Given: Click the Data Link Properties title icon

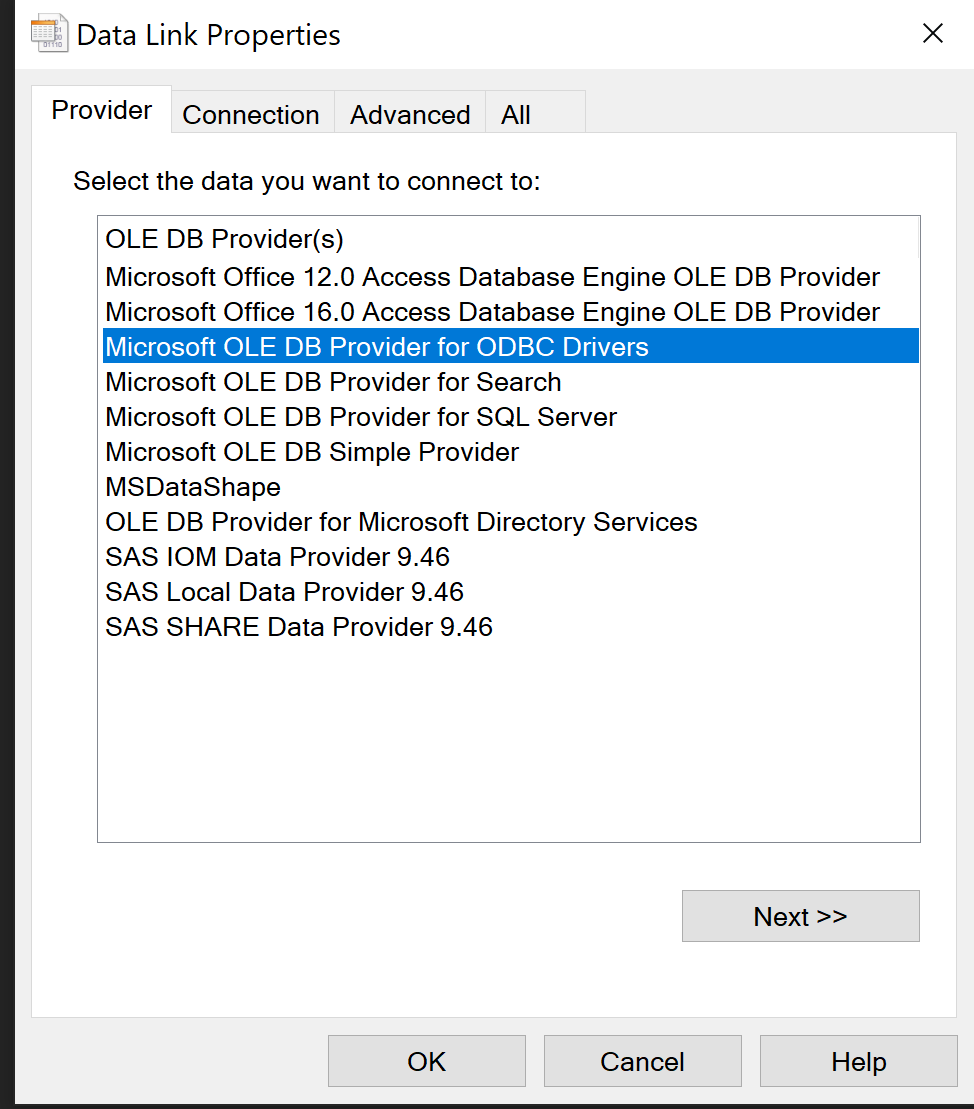Looking at the screenshot, I should [x=49, y=34].
